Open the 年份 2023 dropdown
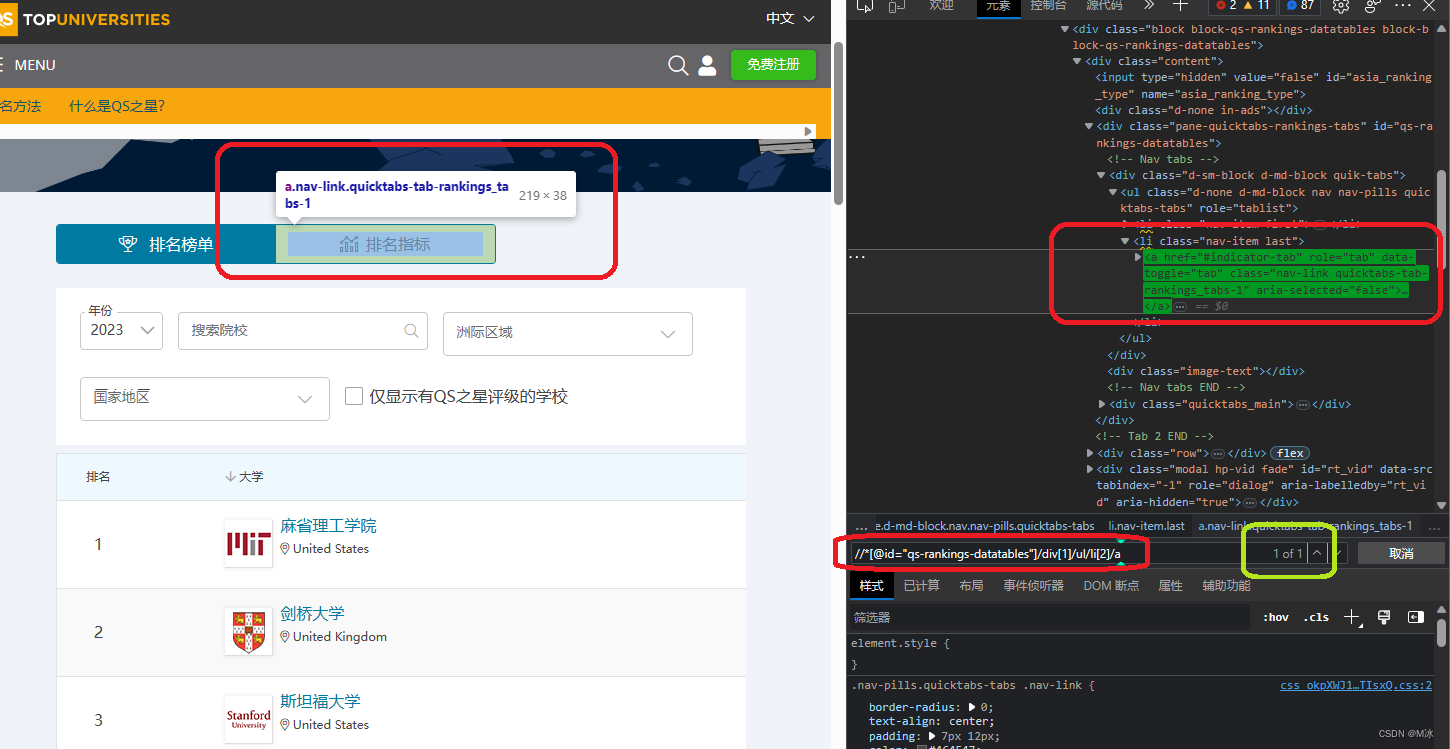 click(x=121, y=330)
